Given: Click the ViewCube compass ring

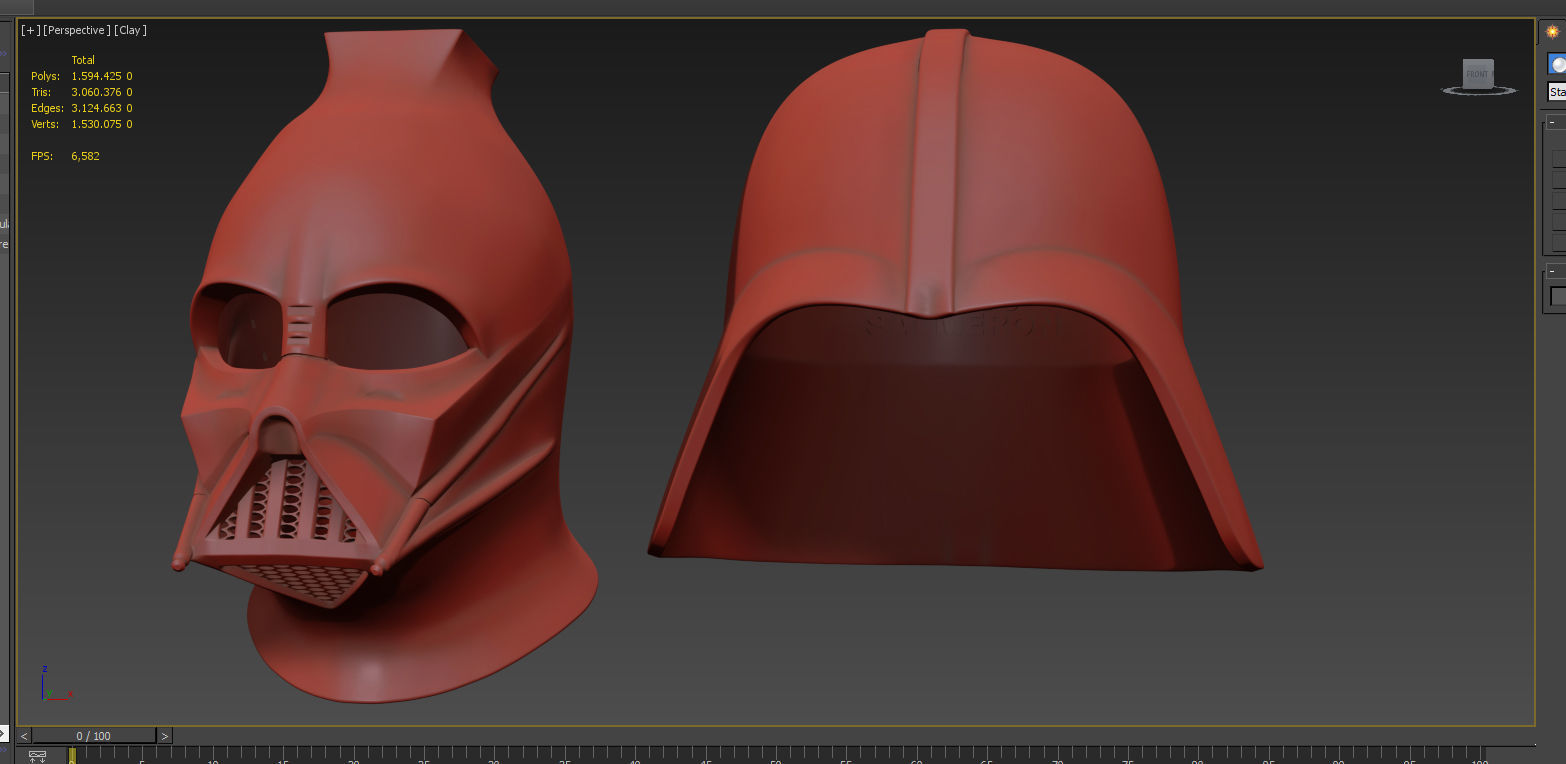Looking at the screenshot, I should point(1478,91).
